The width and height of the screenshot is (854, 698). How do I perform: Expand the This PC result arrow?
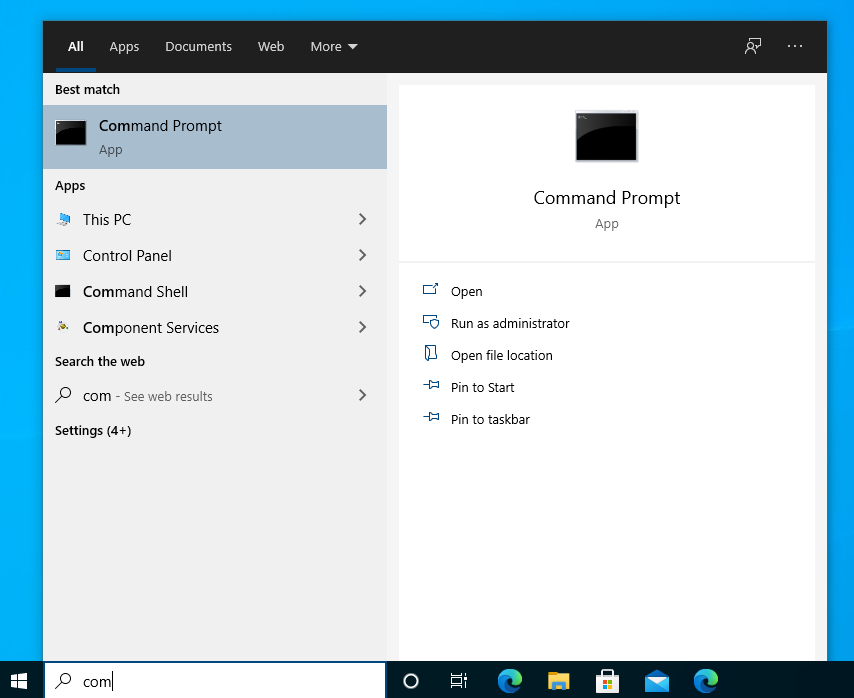[x=362, y=219]
